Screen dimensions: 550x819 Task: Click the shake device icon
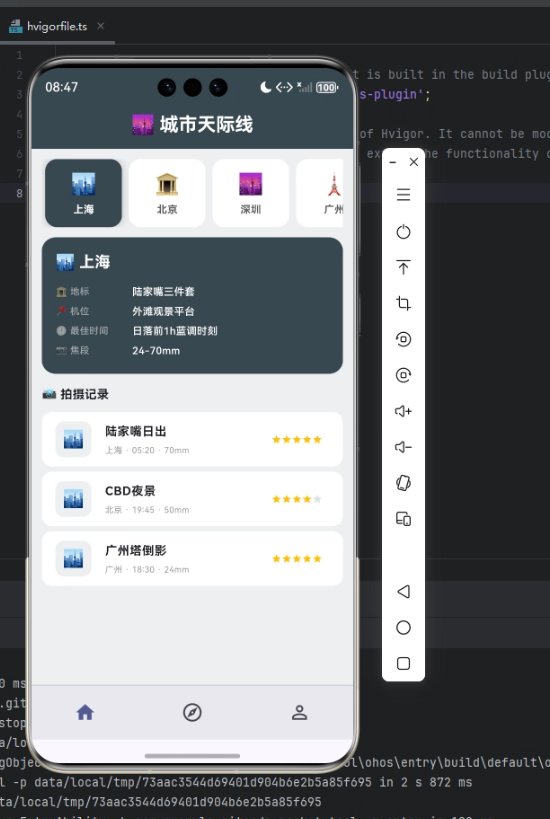click(403, 483)
